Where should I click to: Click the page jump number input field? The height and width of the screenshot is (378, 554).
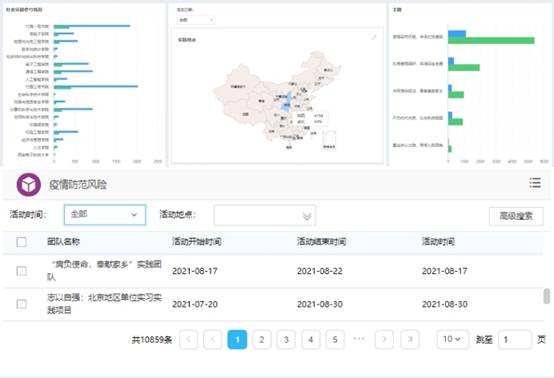click(515, 339)
